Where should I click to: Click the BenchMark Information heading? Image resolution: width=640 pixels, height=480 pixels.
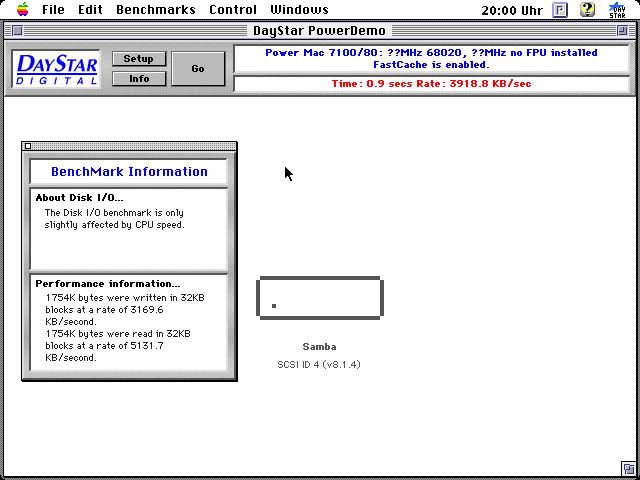click(129, 171)
